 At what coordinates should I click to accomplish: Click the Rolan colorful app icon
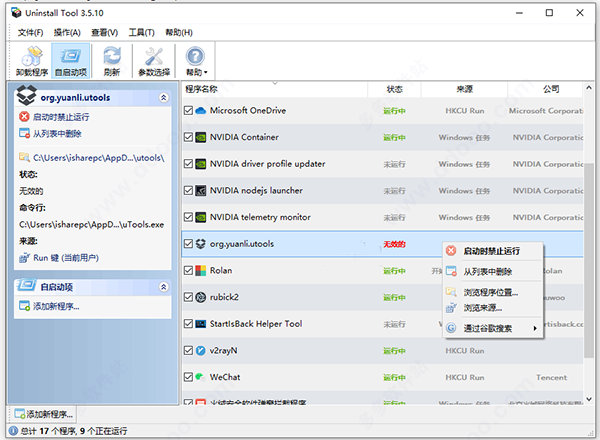201,271
